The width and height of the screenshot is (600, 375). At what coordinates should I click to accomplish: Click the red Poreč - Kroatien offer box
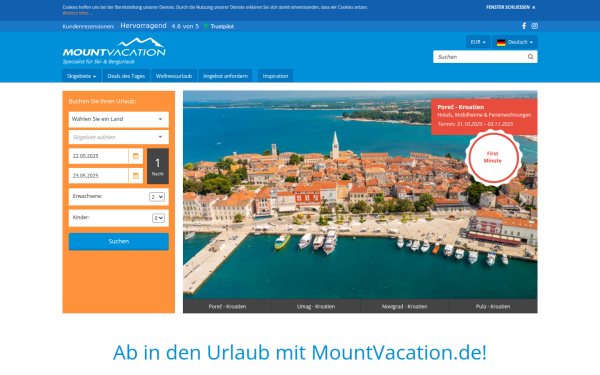484,117
